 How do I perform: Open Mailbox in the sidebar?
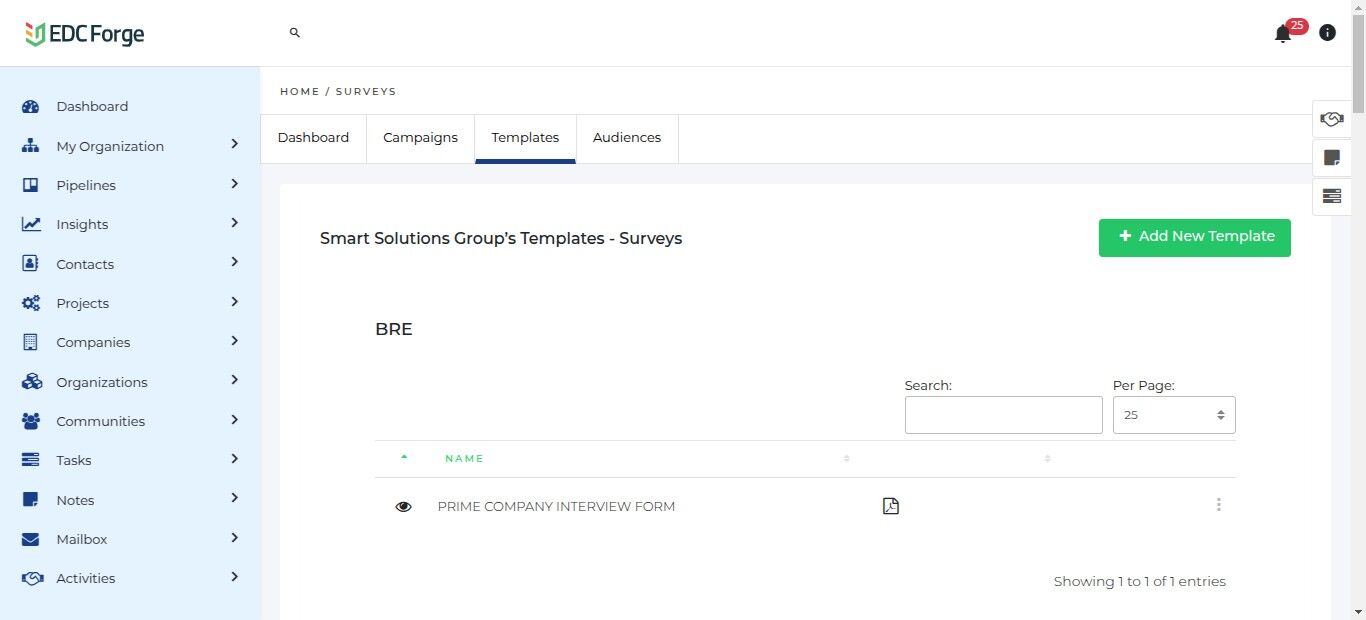coord(82,539)
